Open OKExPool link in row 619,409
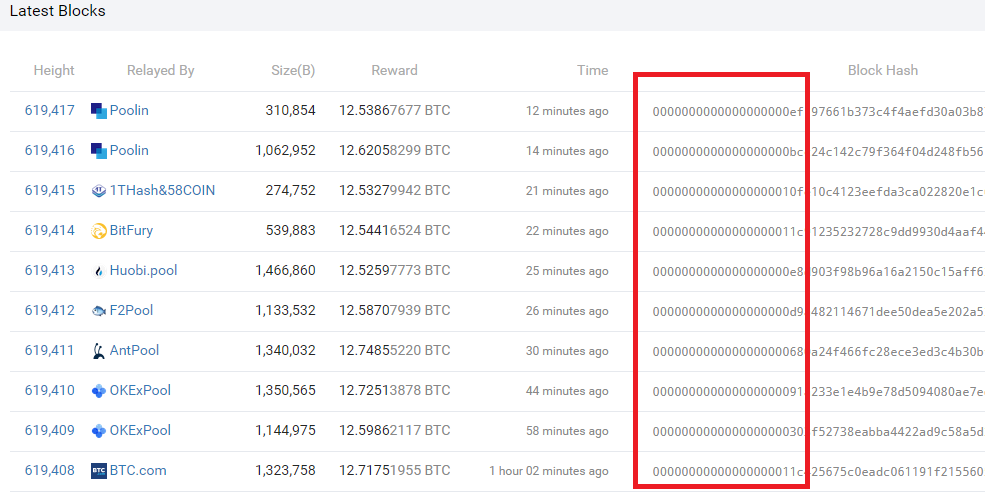Screen dimensions: 985x497 pyautogui.click(x=140, y=430)
